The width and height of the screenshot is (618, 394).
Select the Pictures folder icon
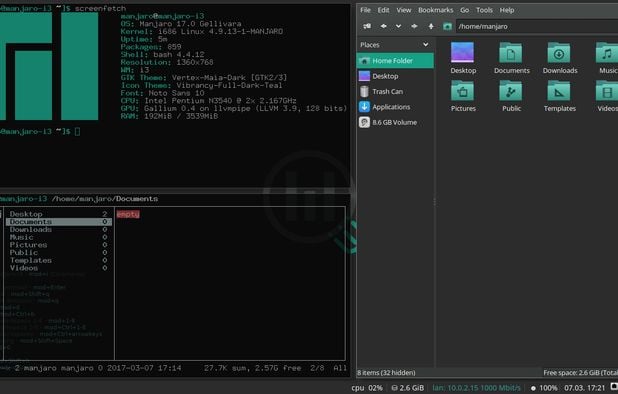[x=463, y=96]
